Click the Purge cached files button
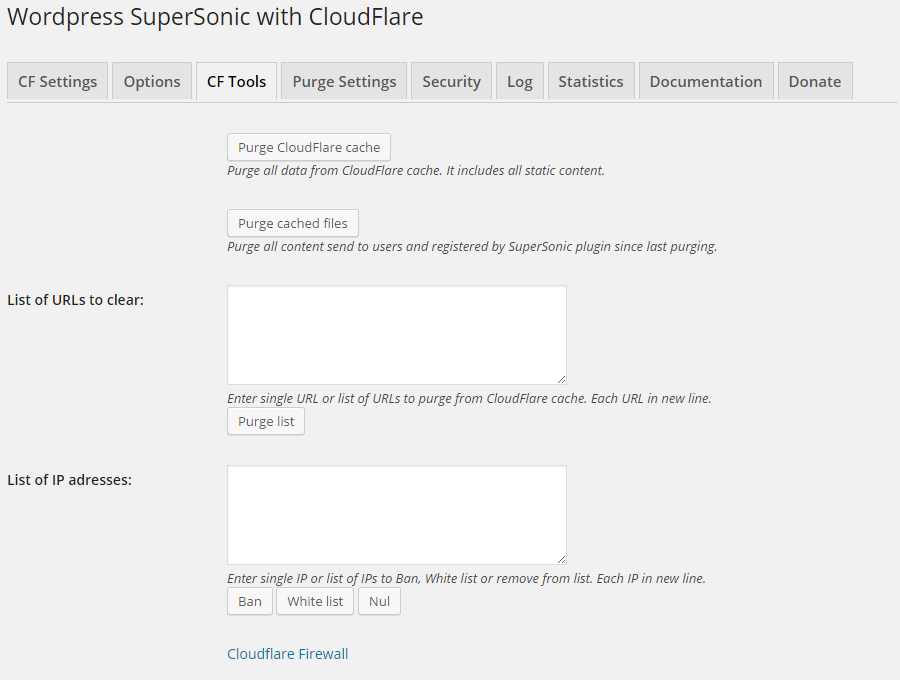Screen dimensions: 900x680 293,223
